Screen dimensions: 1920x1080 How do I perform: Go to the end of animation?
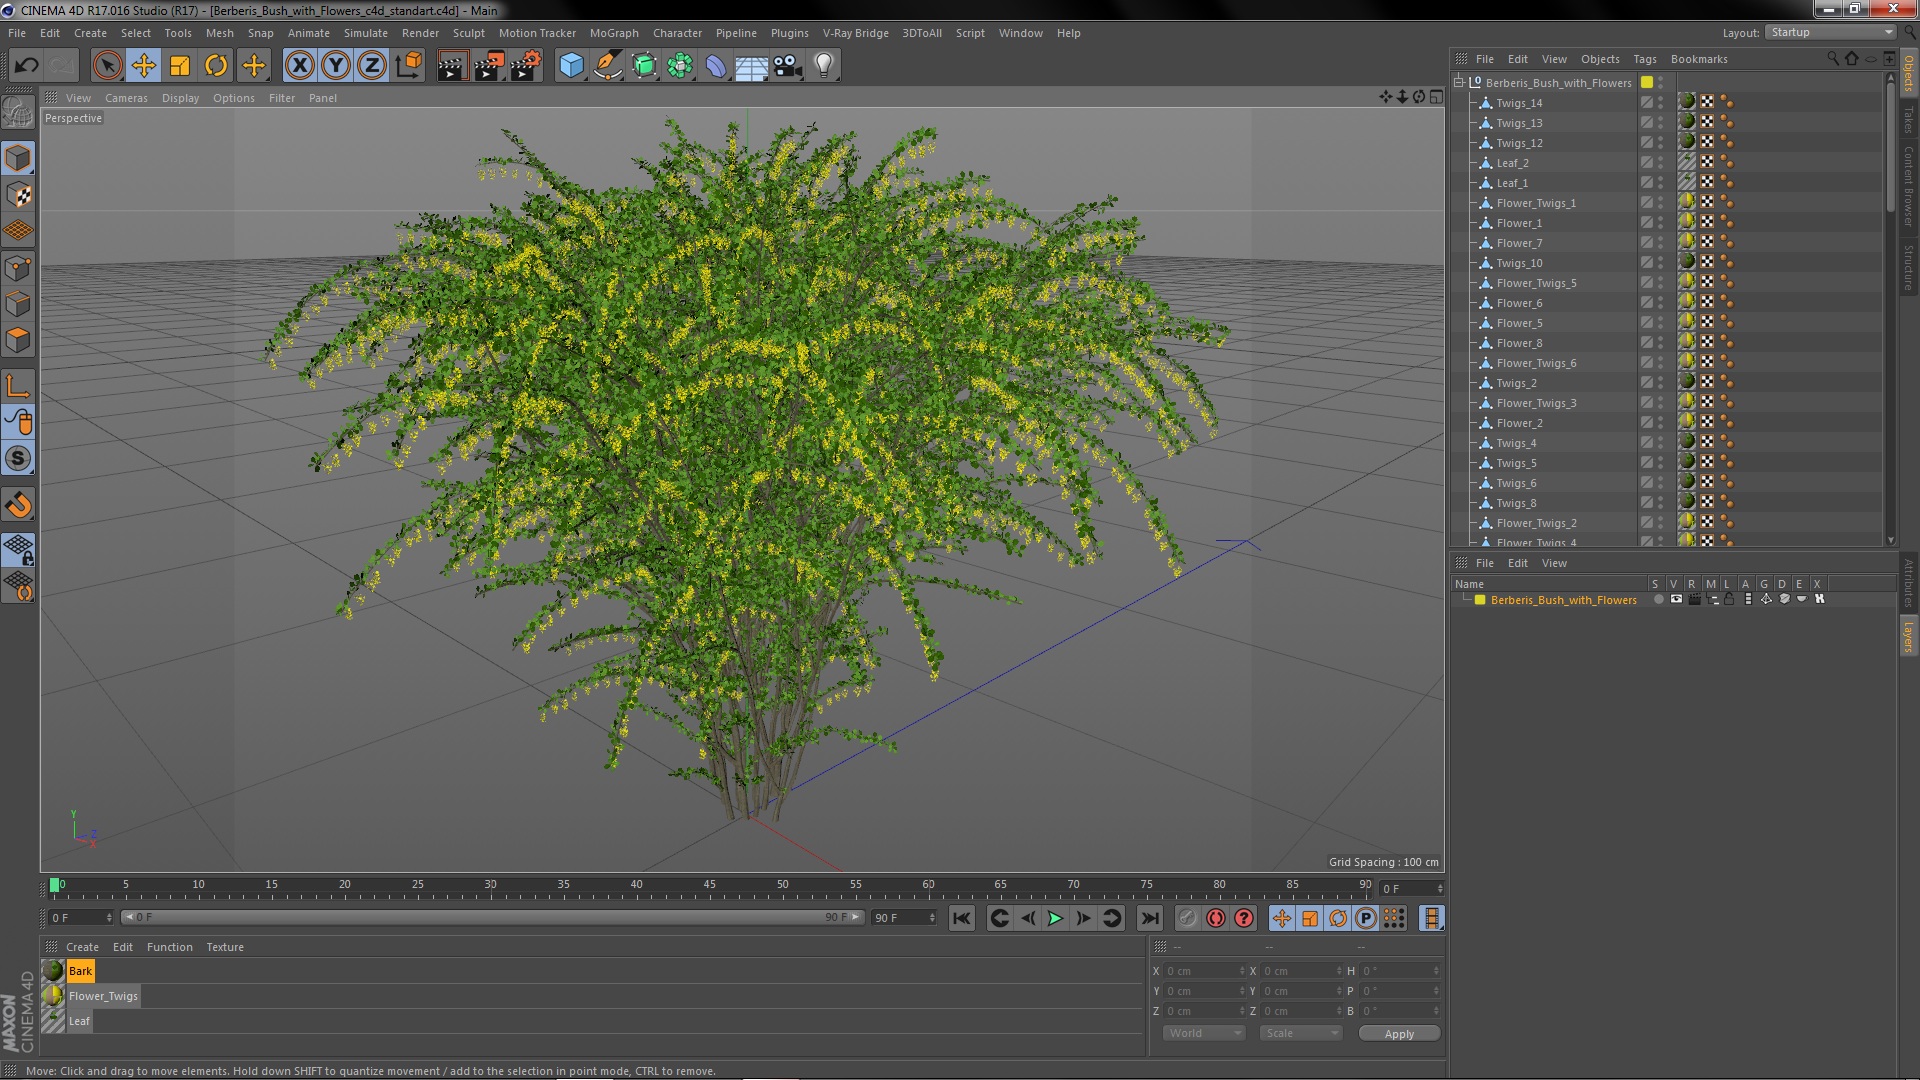click(1150, 918)
